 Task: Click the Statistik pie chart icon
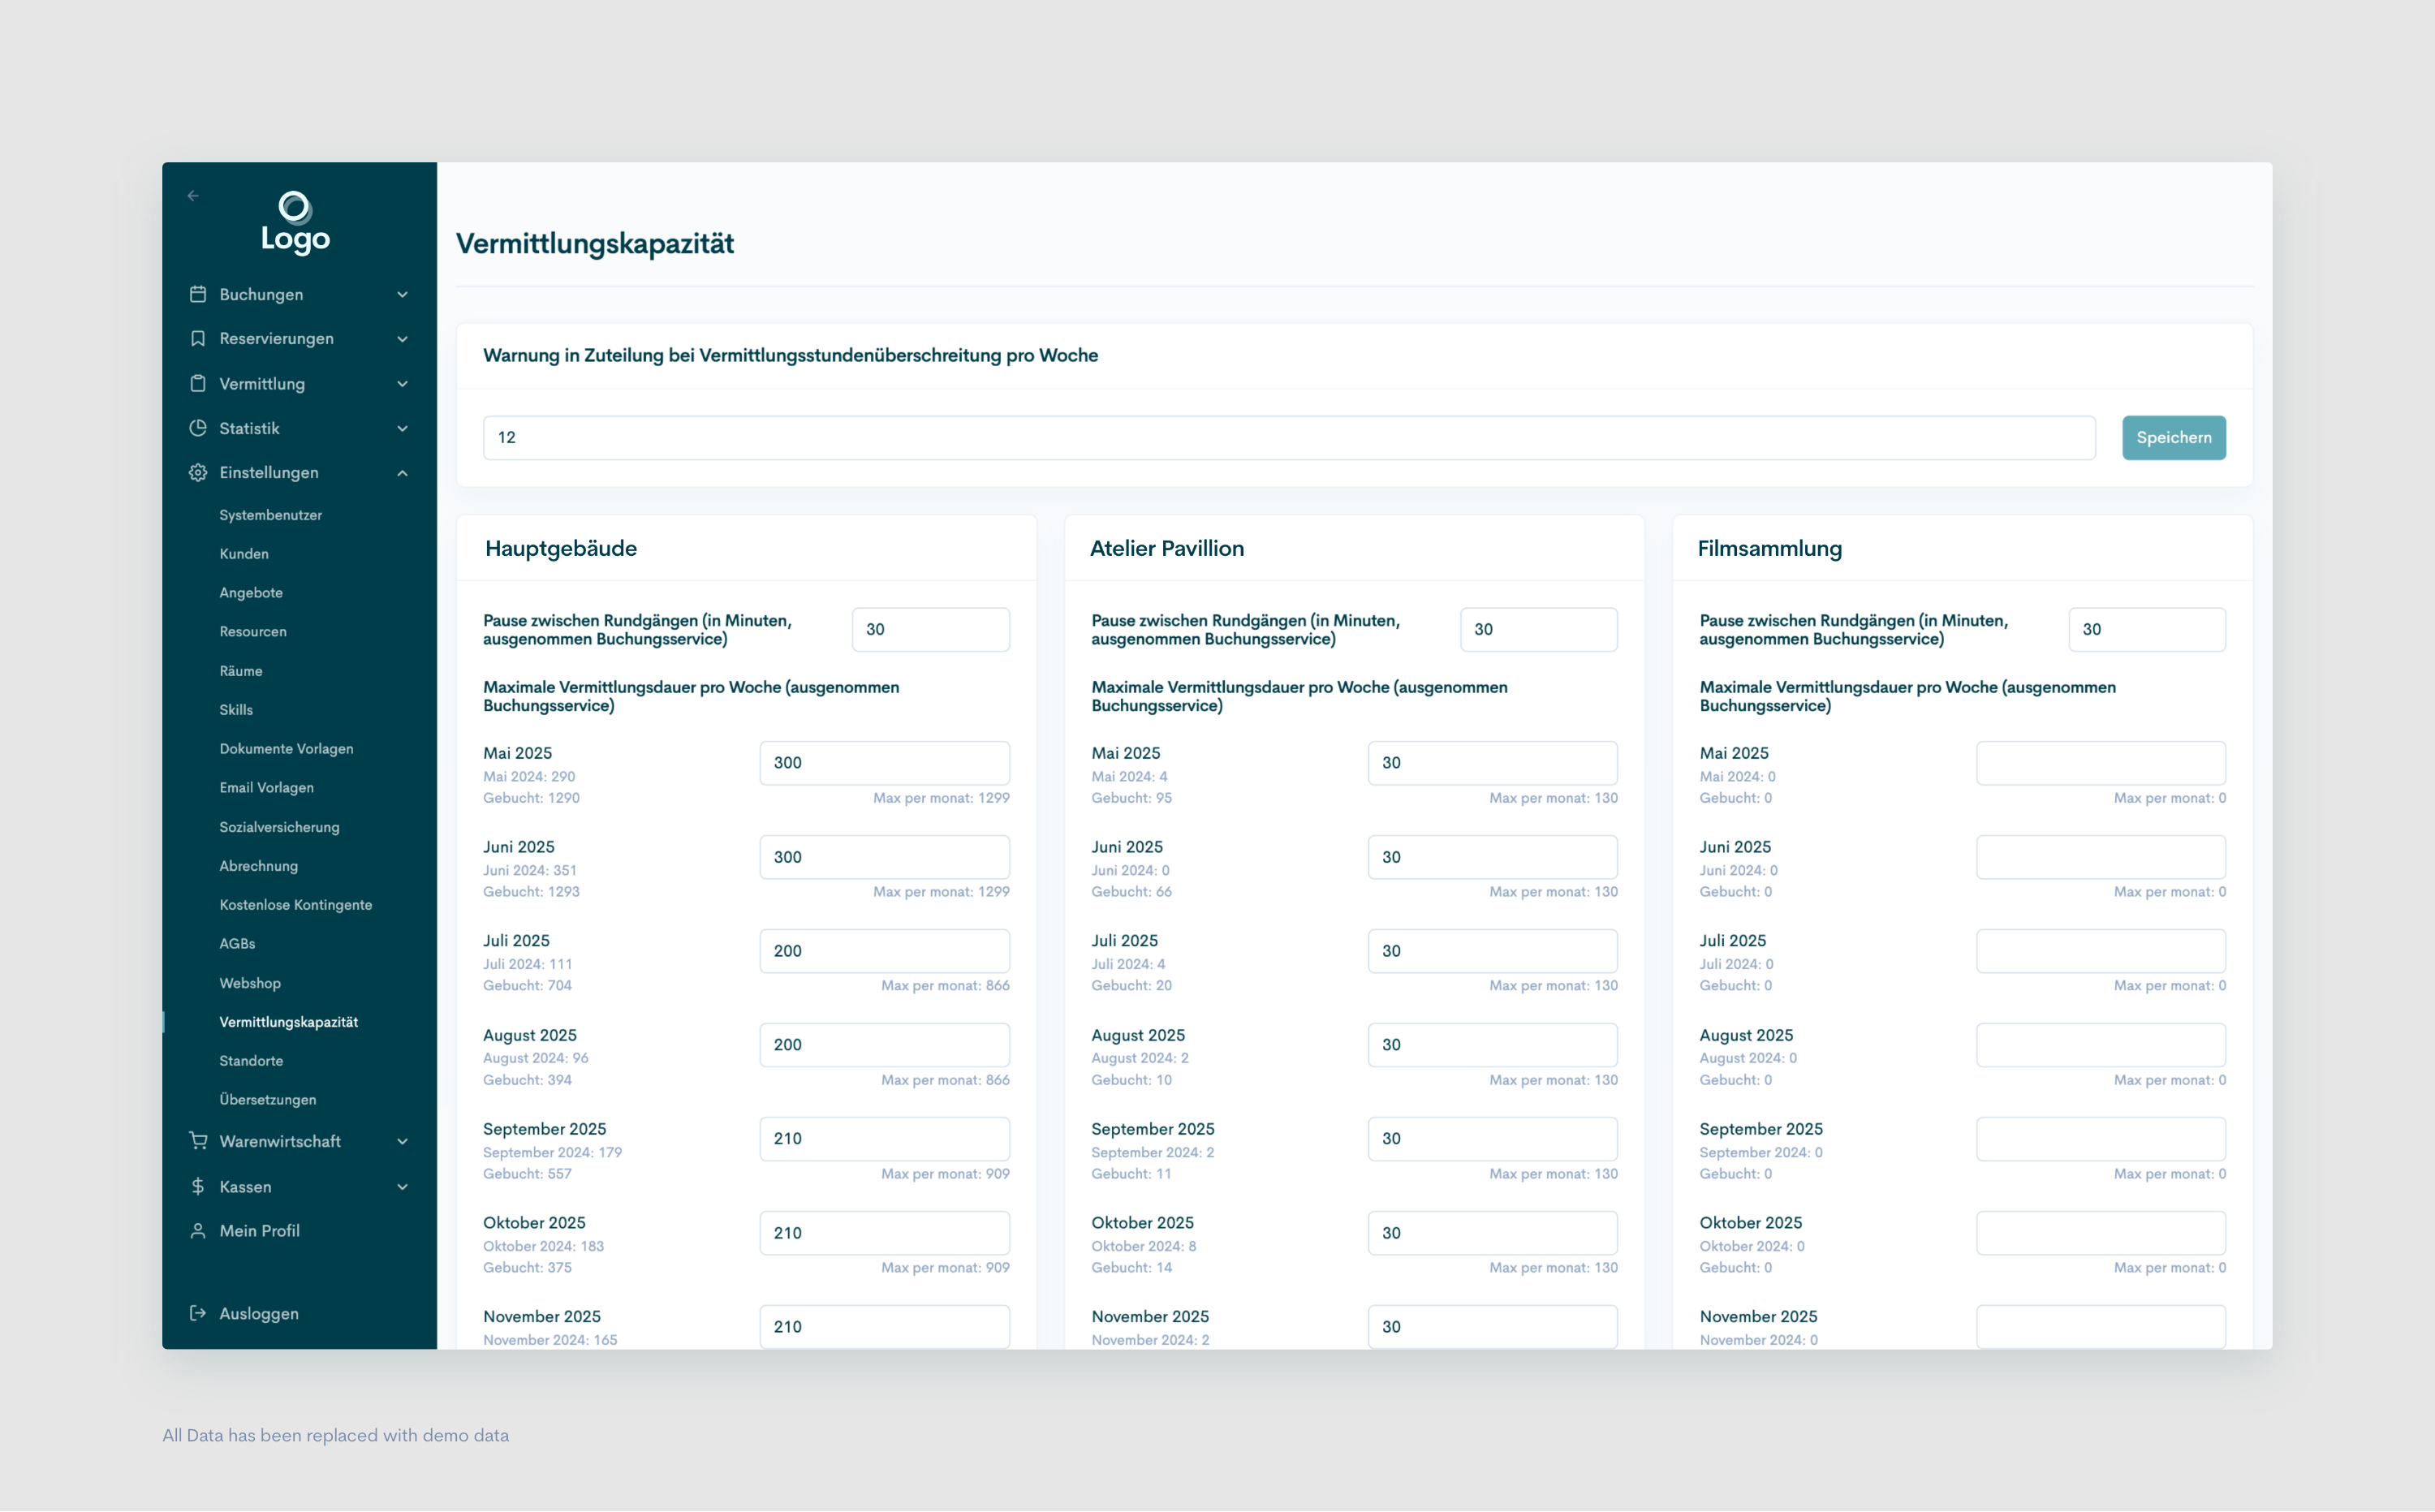click(198, 428)
